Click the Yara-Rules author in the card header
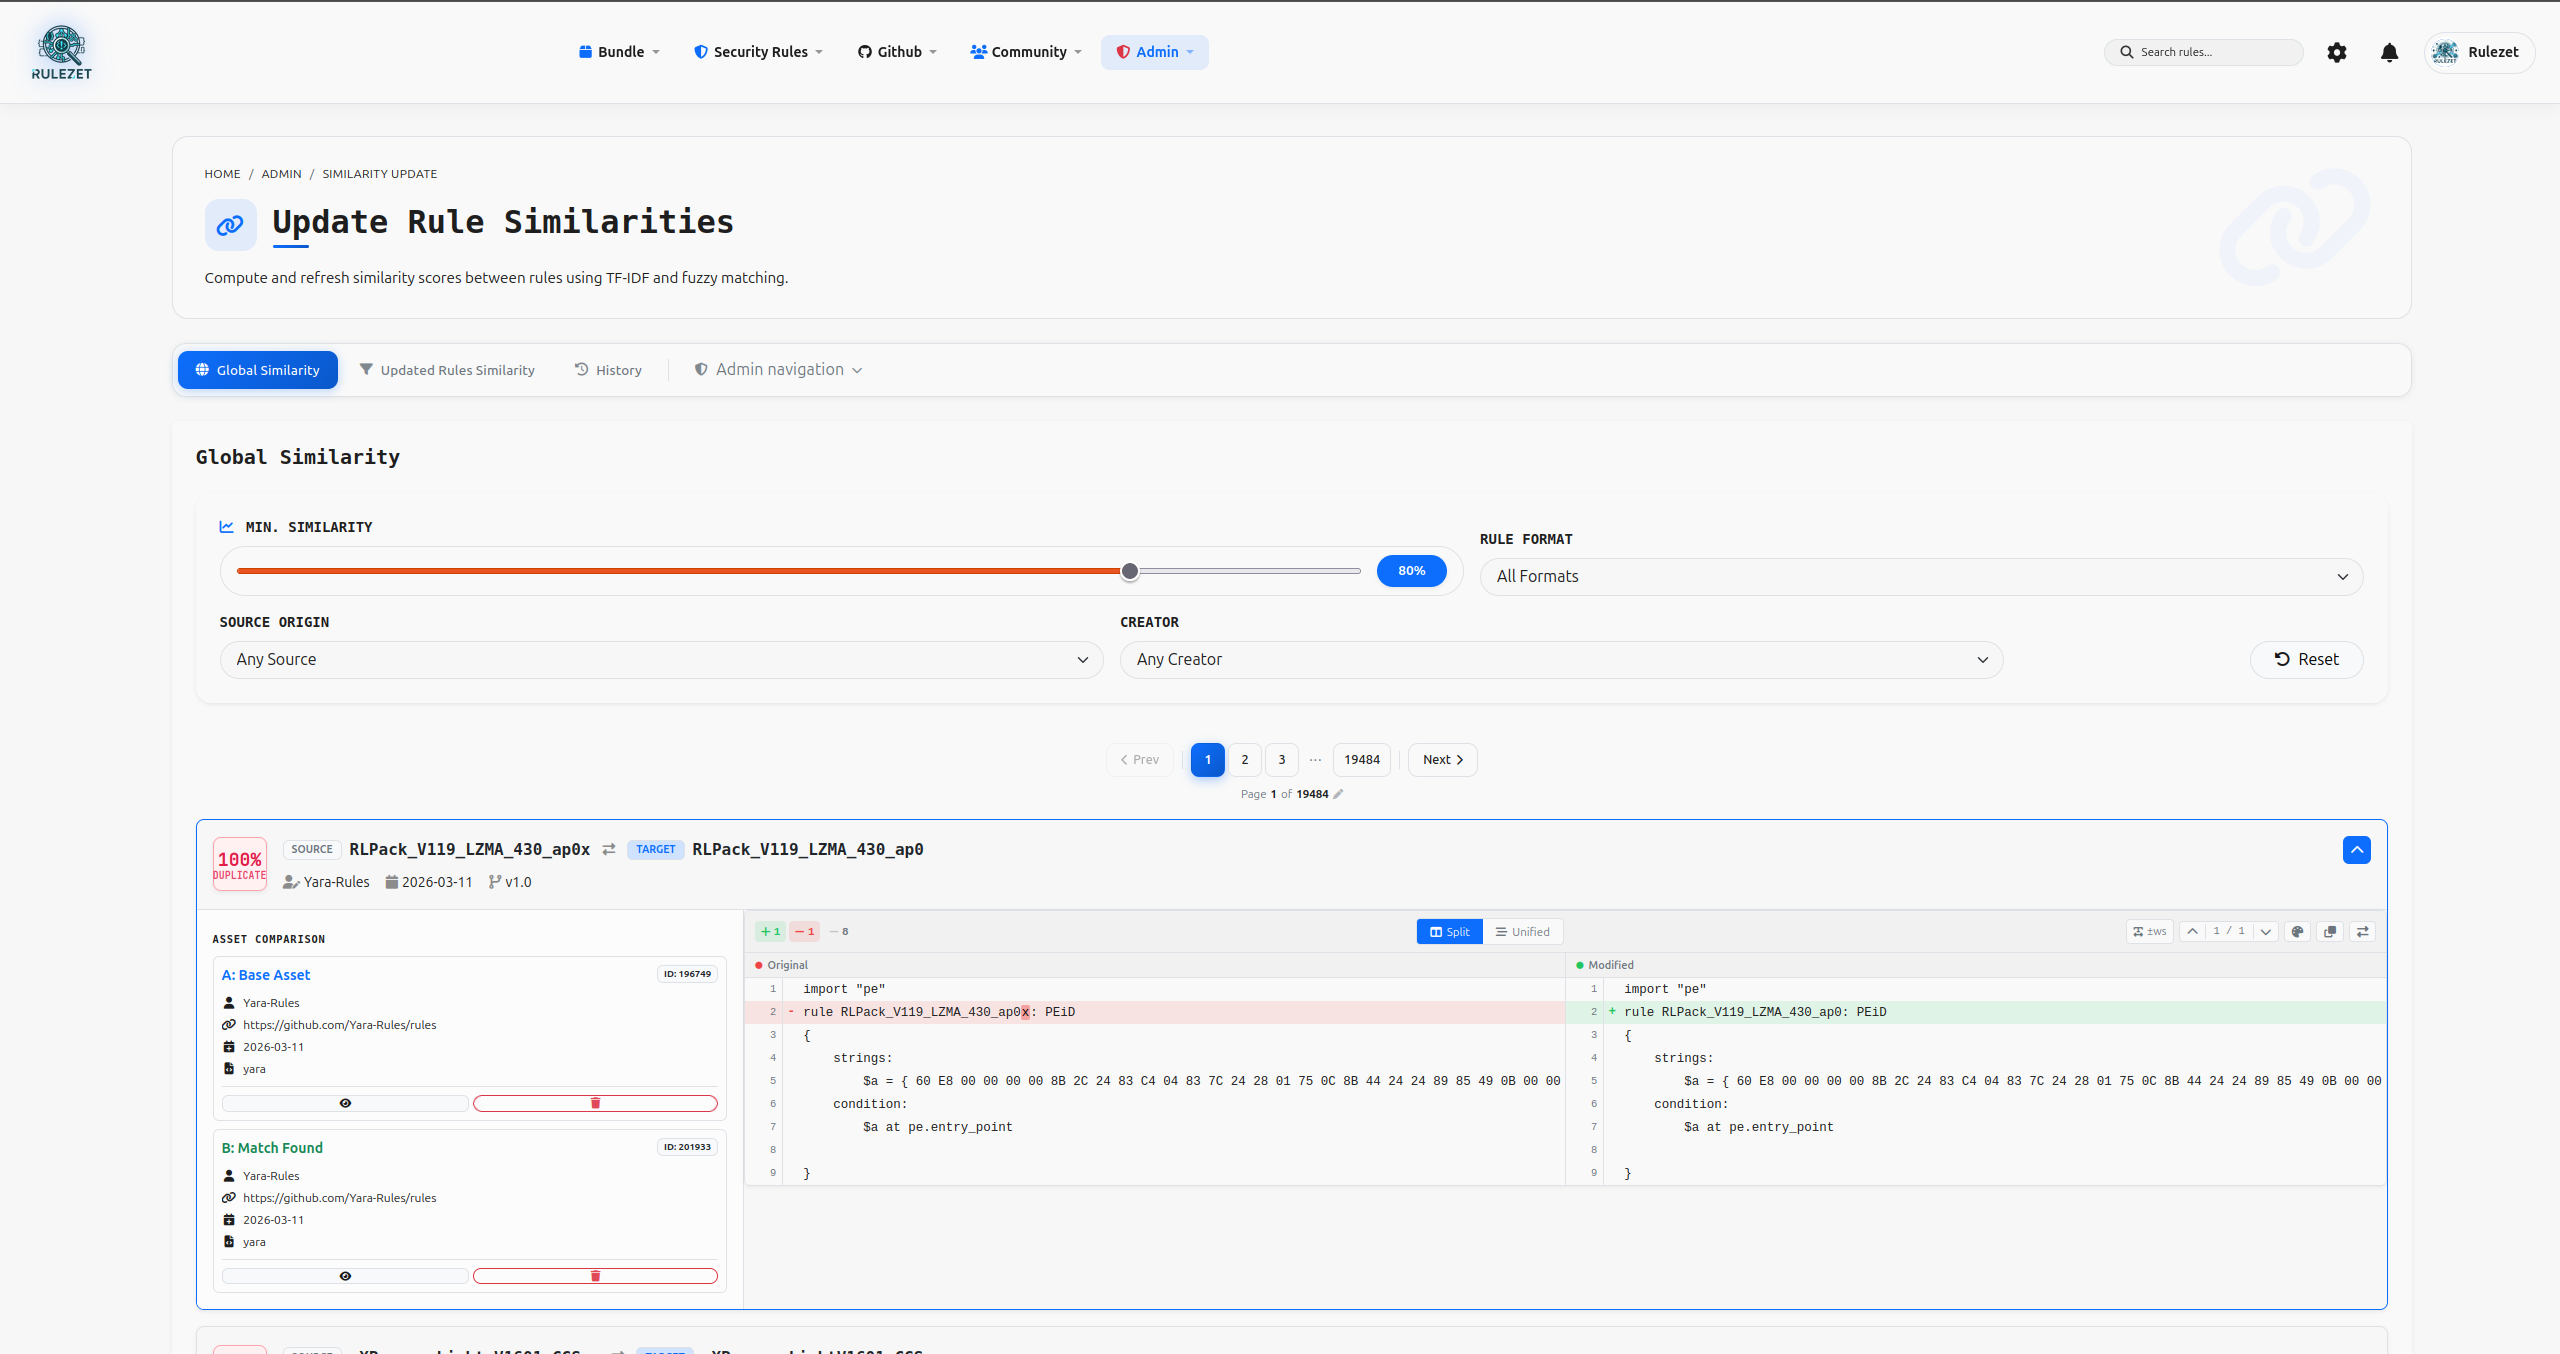Viewport: 2560px width, 1354px height. pos(336,882)
